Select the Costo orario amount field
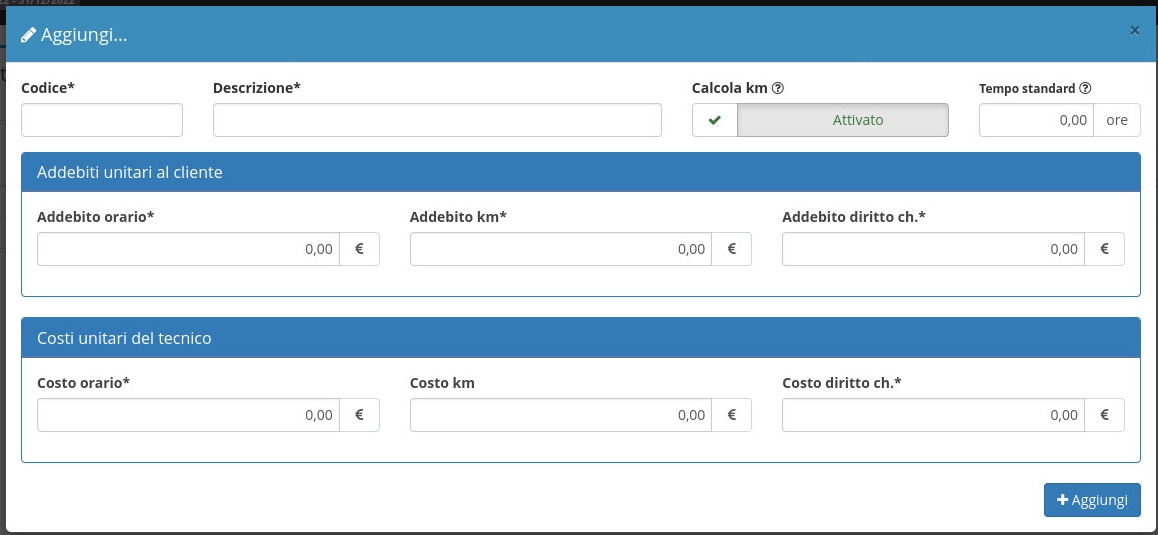The image size is (1158, 535). [x=188, y=415]
